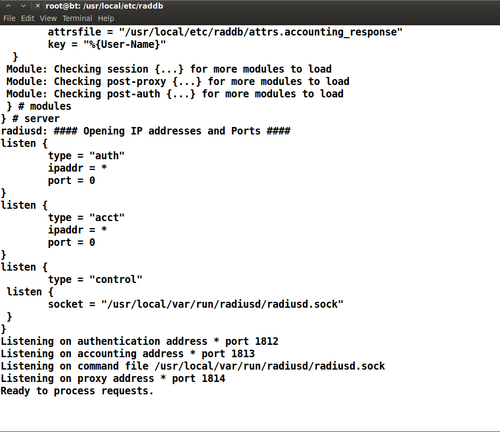
Task: Open the Edit menu
Action: point(28,18)
